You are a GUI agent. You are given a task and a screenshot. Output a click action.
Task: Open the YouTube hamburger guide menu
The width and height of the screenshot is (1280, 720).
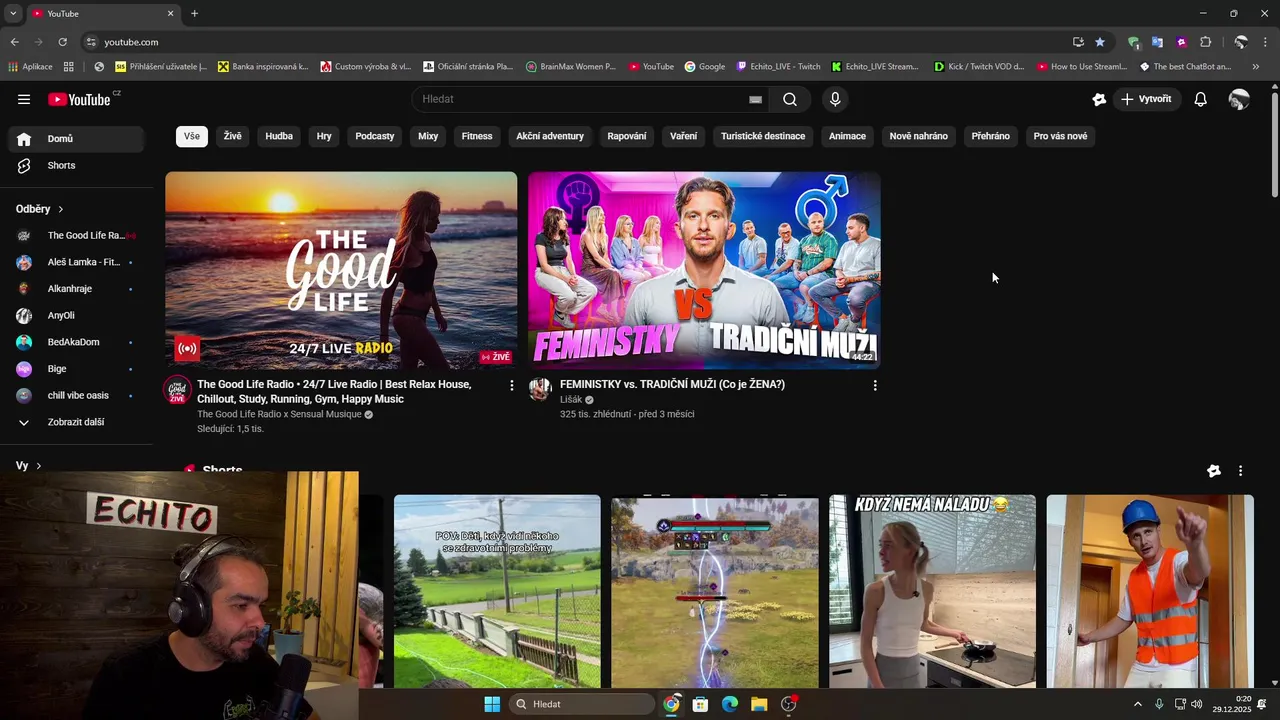(24, 99)
